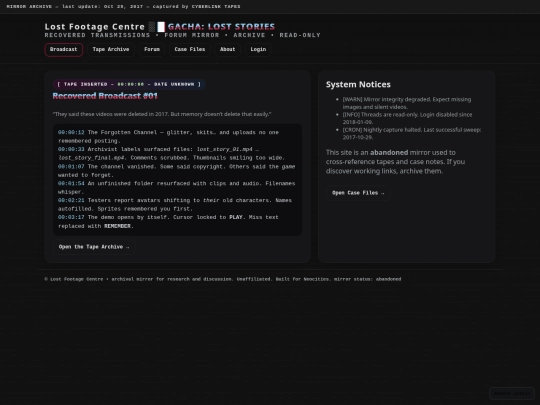
Task: Click 'Open Case Files' button in System Notices
Action: (358, 193)
